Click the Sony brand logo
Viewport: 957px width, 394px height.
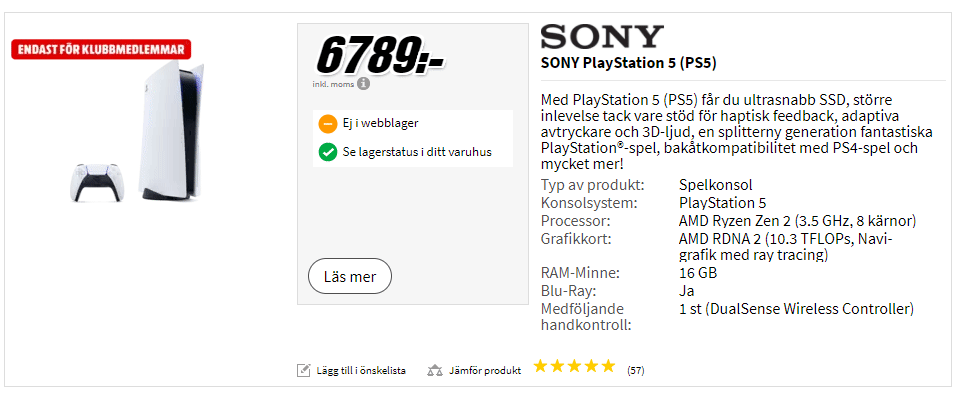pyautogui.click(x=602, y=37)
